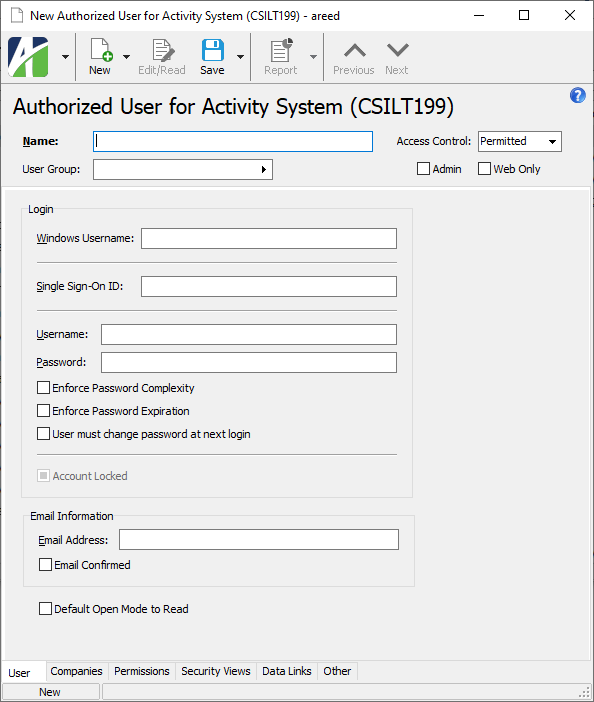Switch to the Permissions tab
The height and width of the screenshot is (702, 594).
point(142,671)
